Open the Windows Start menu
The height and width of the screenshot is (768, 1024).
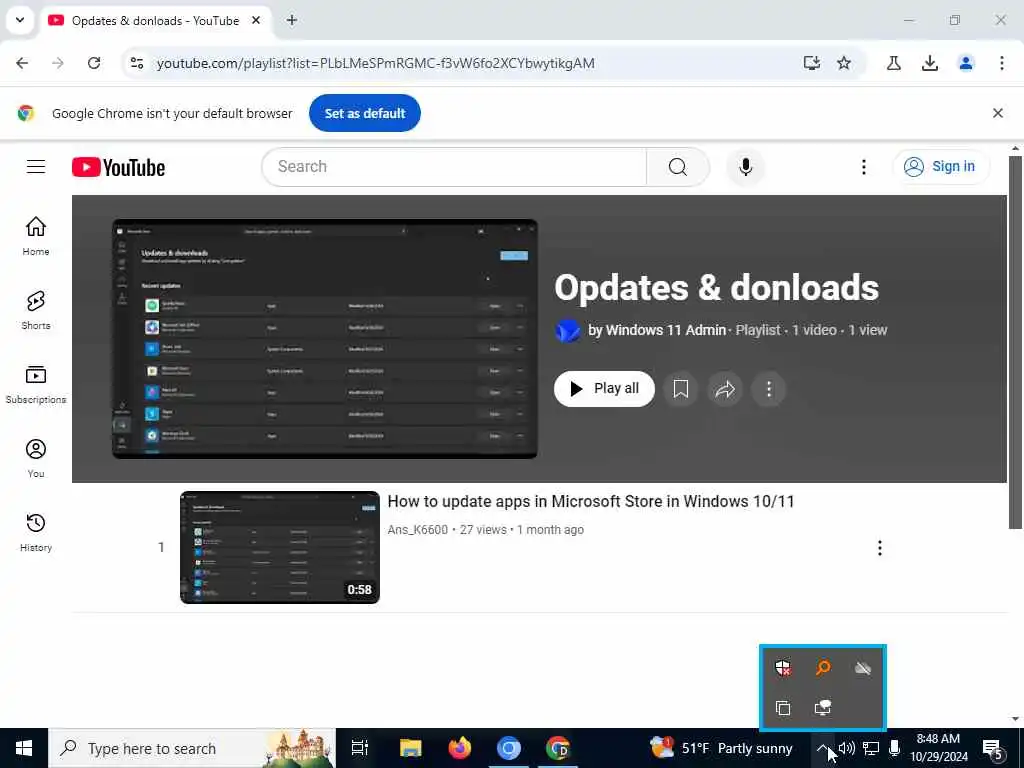pos(24,748)
